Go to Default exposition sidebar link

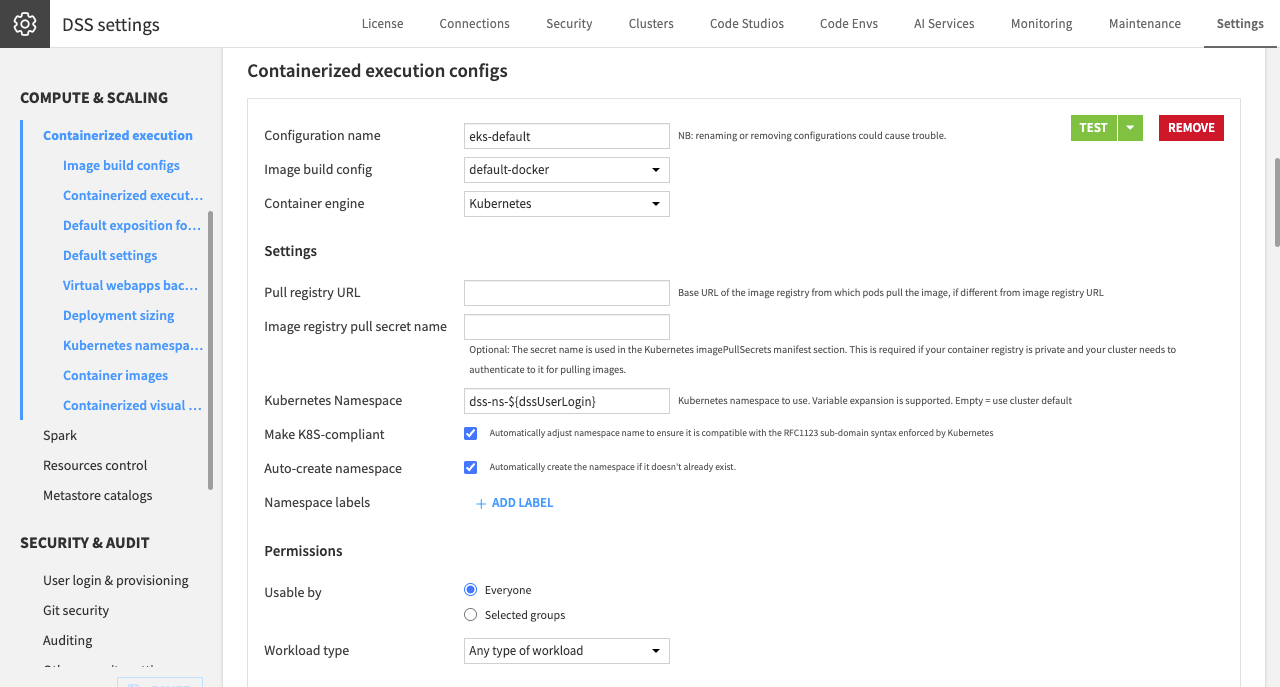(132, 225)
